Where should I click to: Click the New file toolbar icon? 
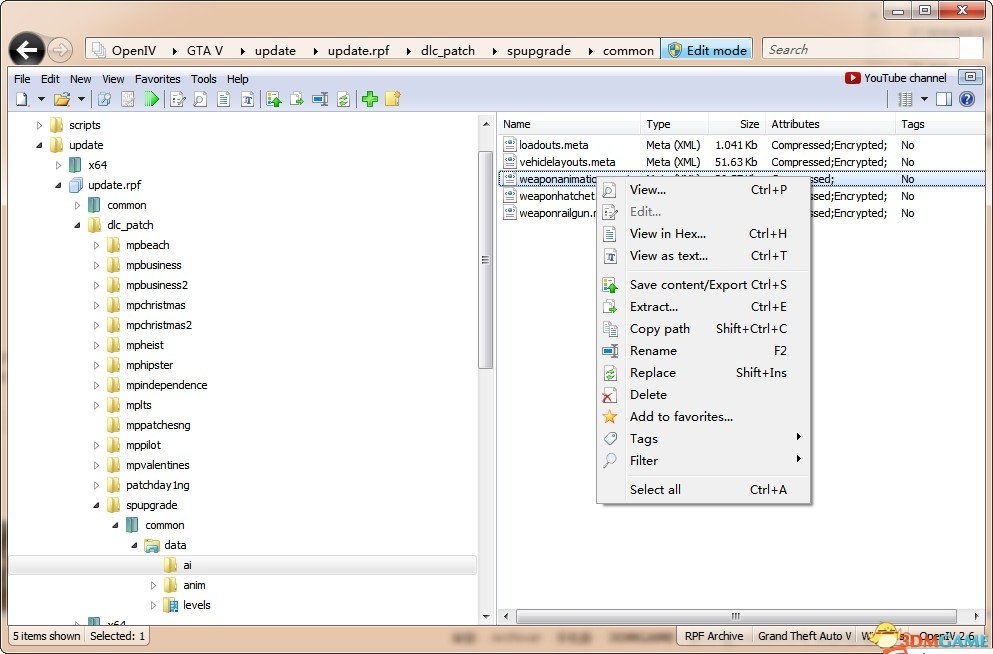[23, 99]
